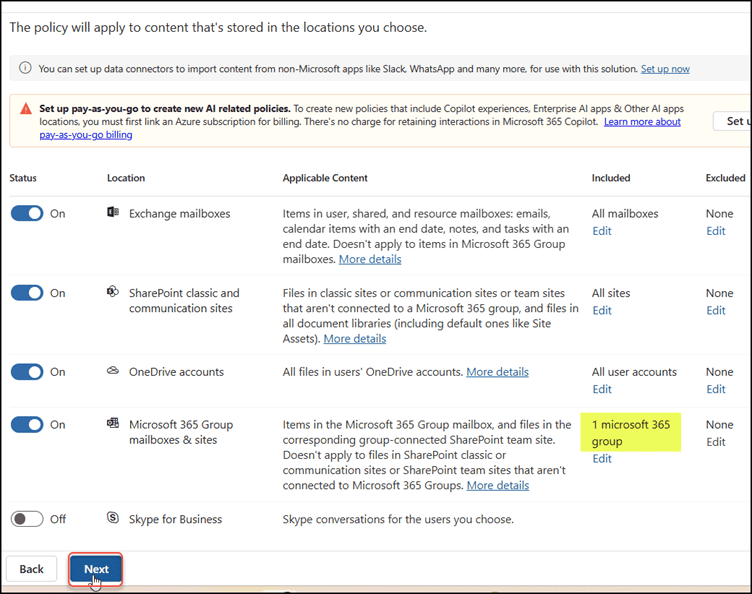This screenshot has width=752, height=594.
Task: Click the partially visible Set up button
Action: click(x=733, y=121)
